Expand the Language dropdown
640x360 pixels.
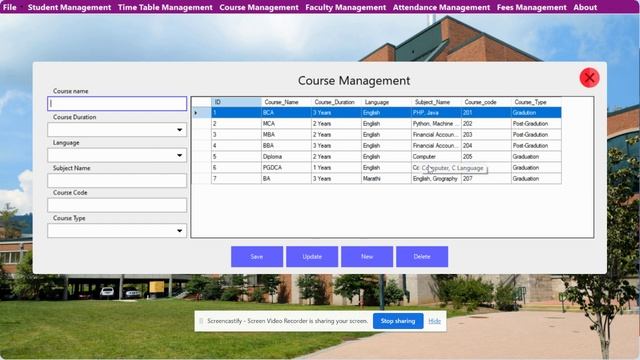click(x=180, y=155)
